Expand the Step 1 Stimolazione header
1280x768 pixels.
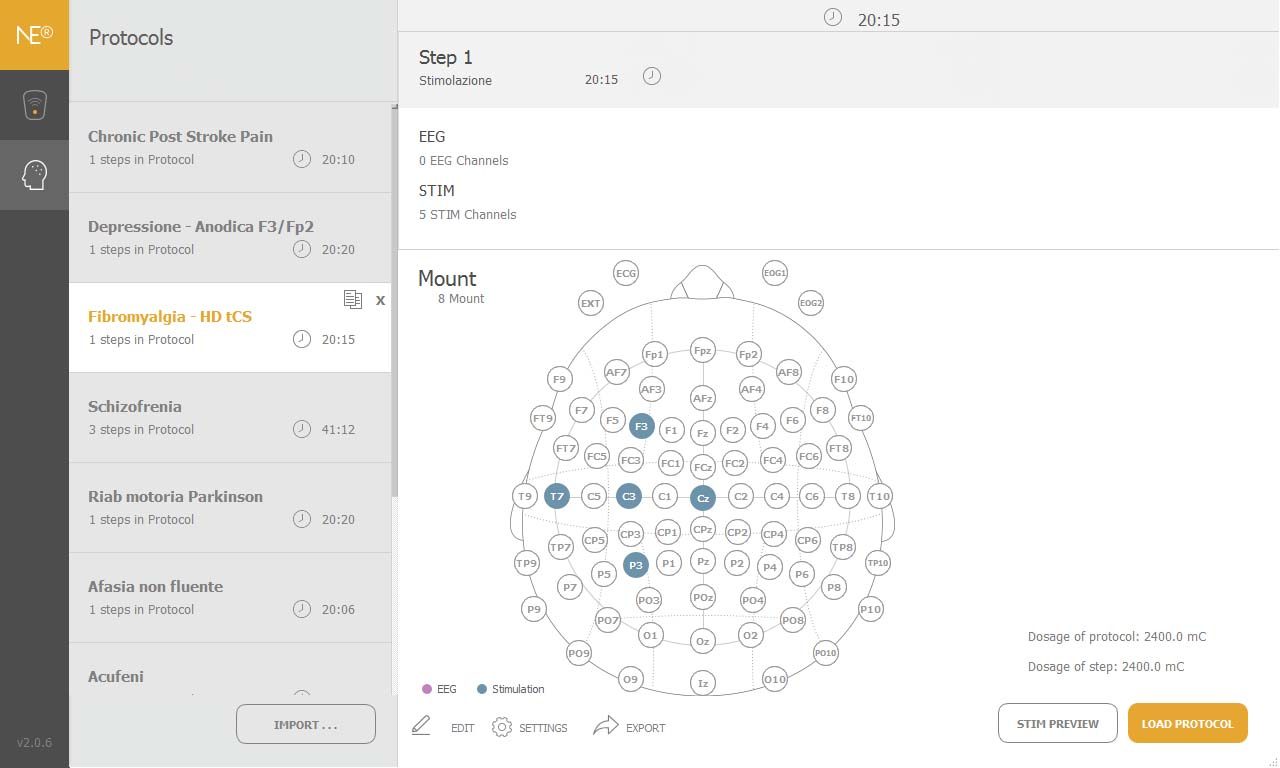coord(838,68)
